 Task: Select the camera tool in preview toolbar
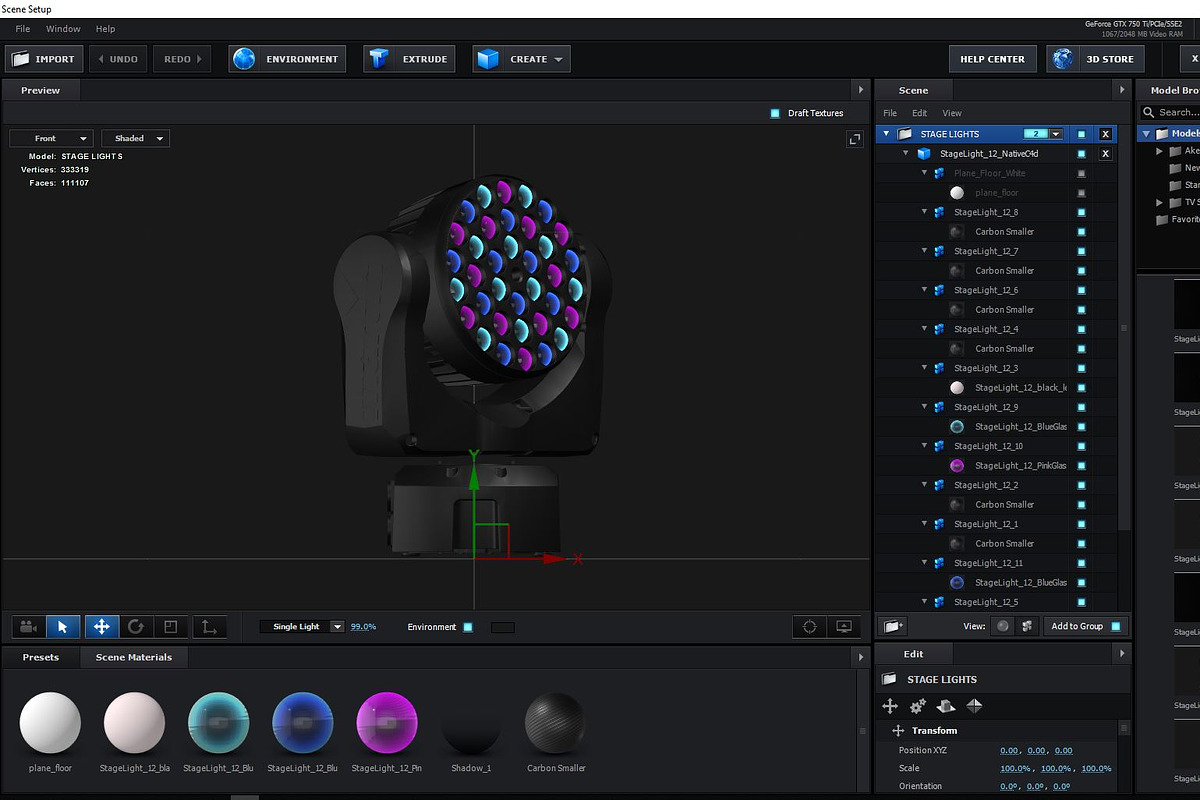click(x=29, y=627)
